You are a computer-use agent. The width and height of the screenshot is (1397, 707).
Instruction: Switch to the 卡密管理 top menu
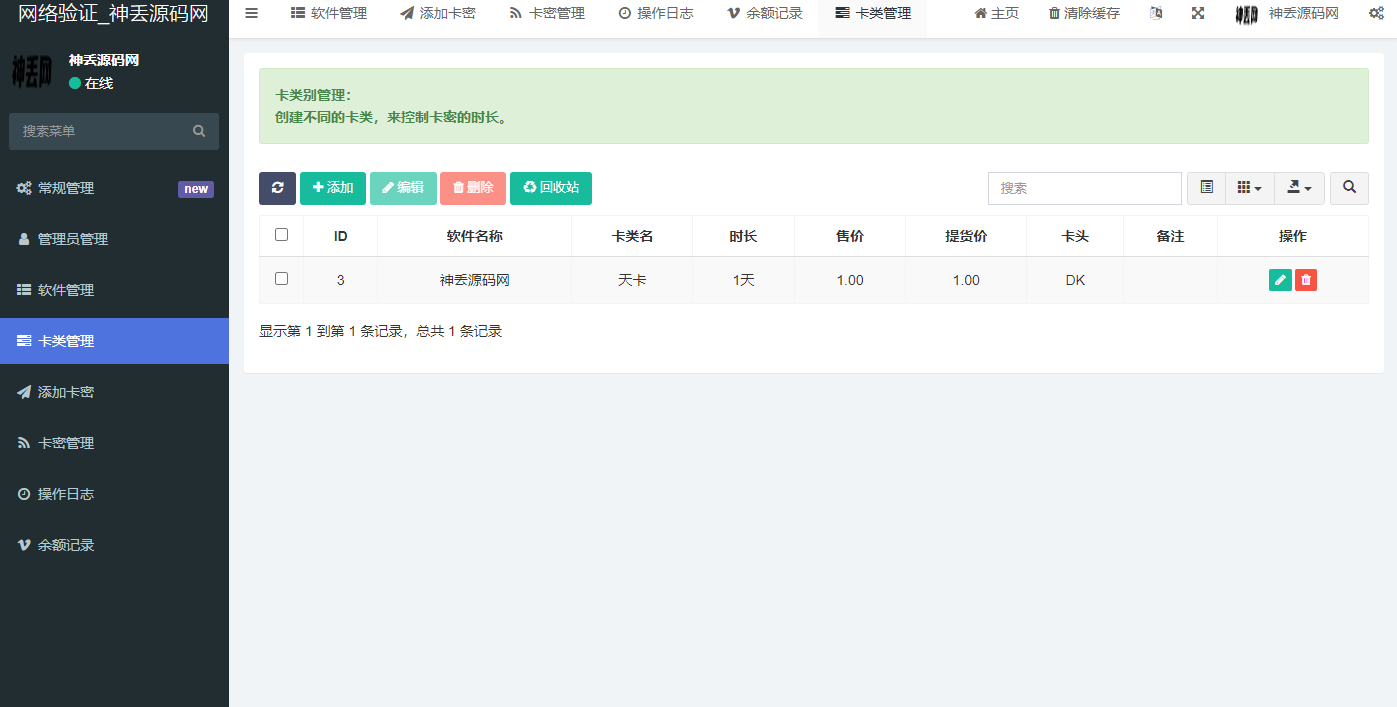click(546, 13)
